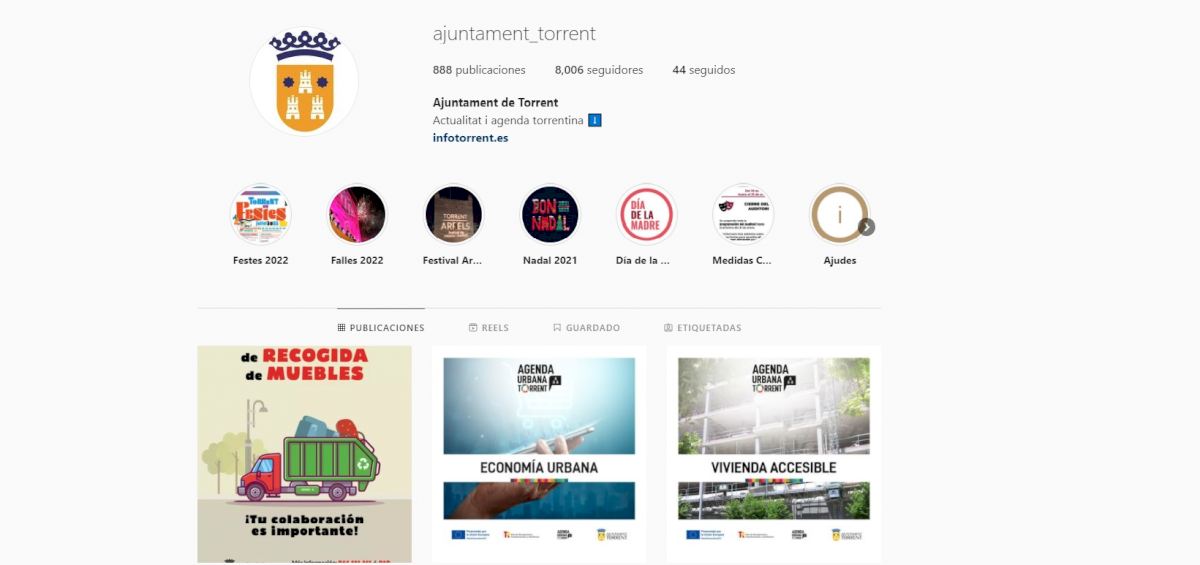Screen dimensions: 1200x565
Task: Switch to the Reels tab
Action: click(x=488, y=328)
